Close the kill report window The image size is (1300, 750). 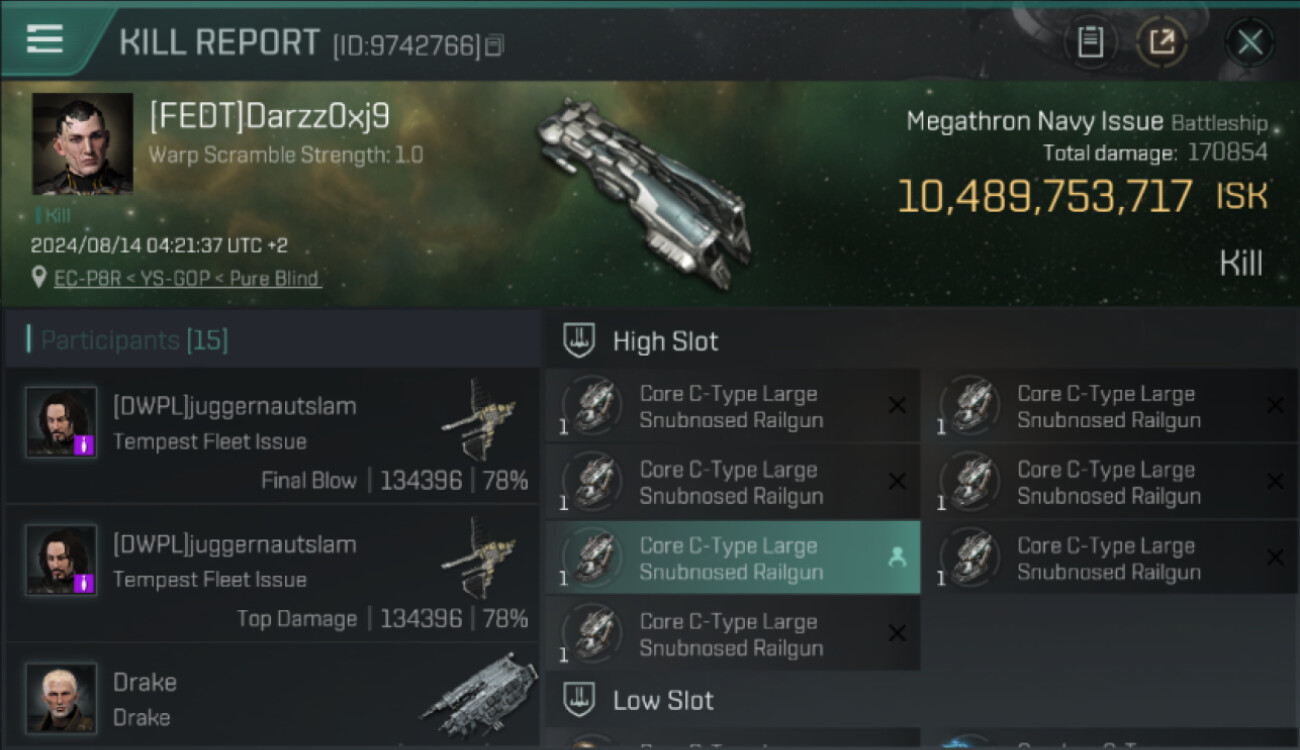1249,42
